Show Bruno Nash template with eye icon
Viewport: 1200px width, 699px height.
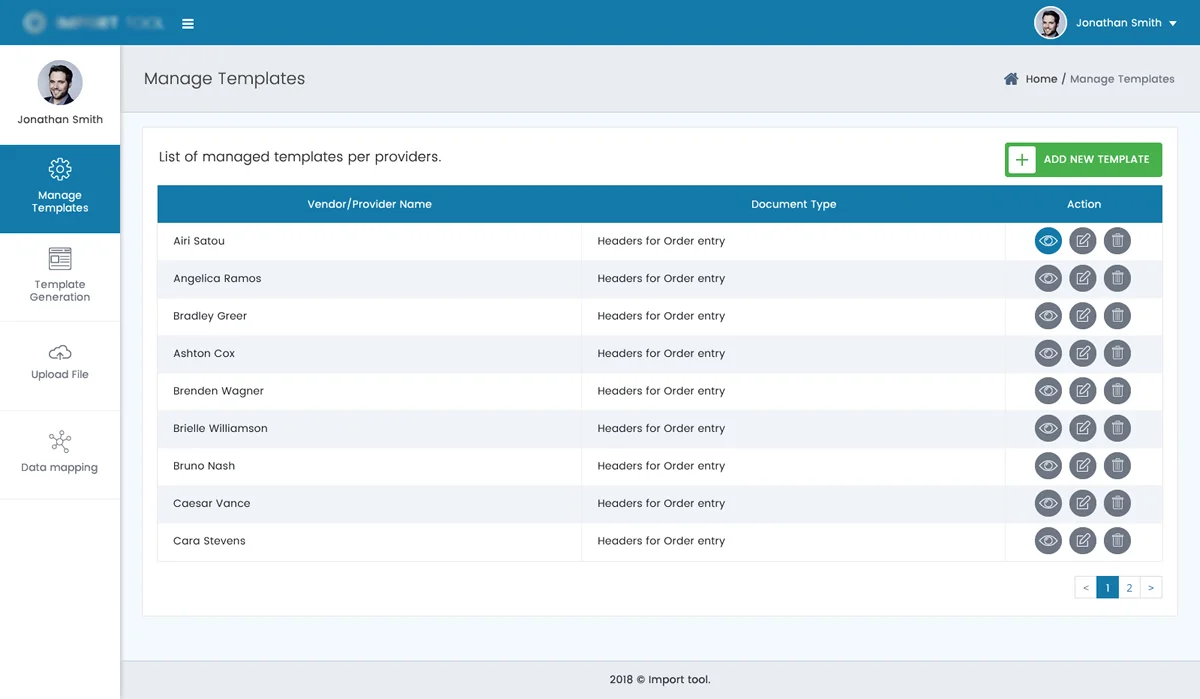click(x=1048, y=466)
